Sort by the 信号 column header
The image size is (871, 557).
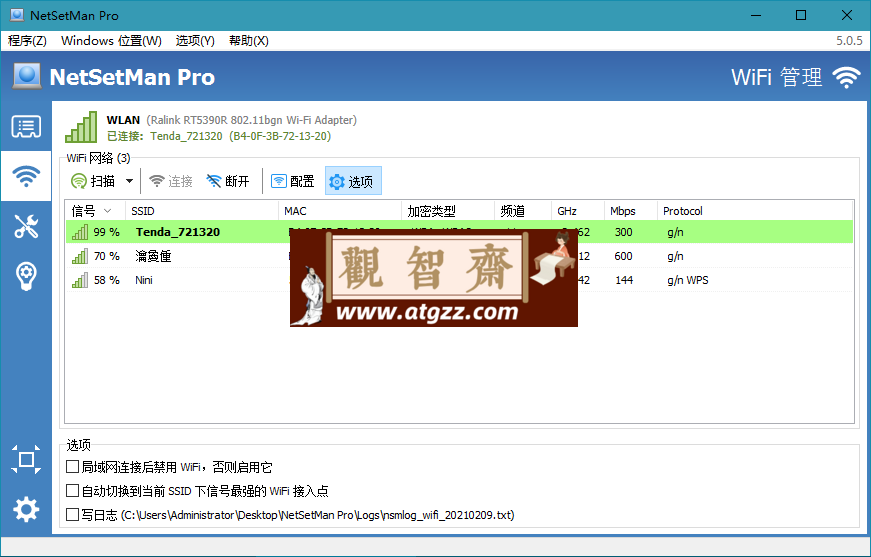coord(96,211)
